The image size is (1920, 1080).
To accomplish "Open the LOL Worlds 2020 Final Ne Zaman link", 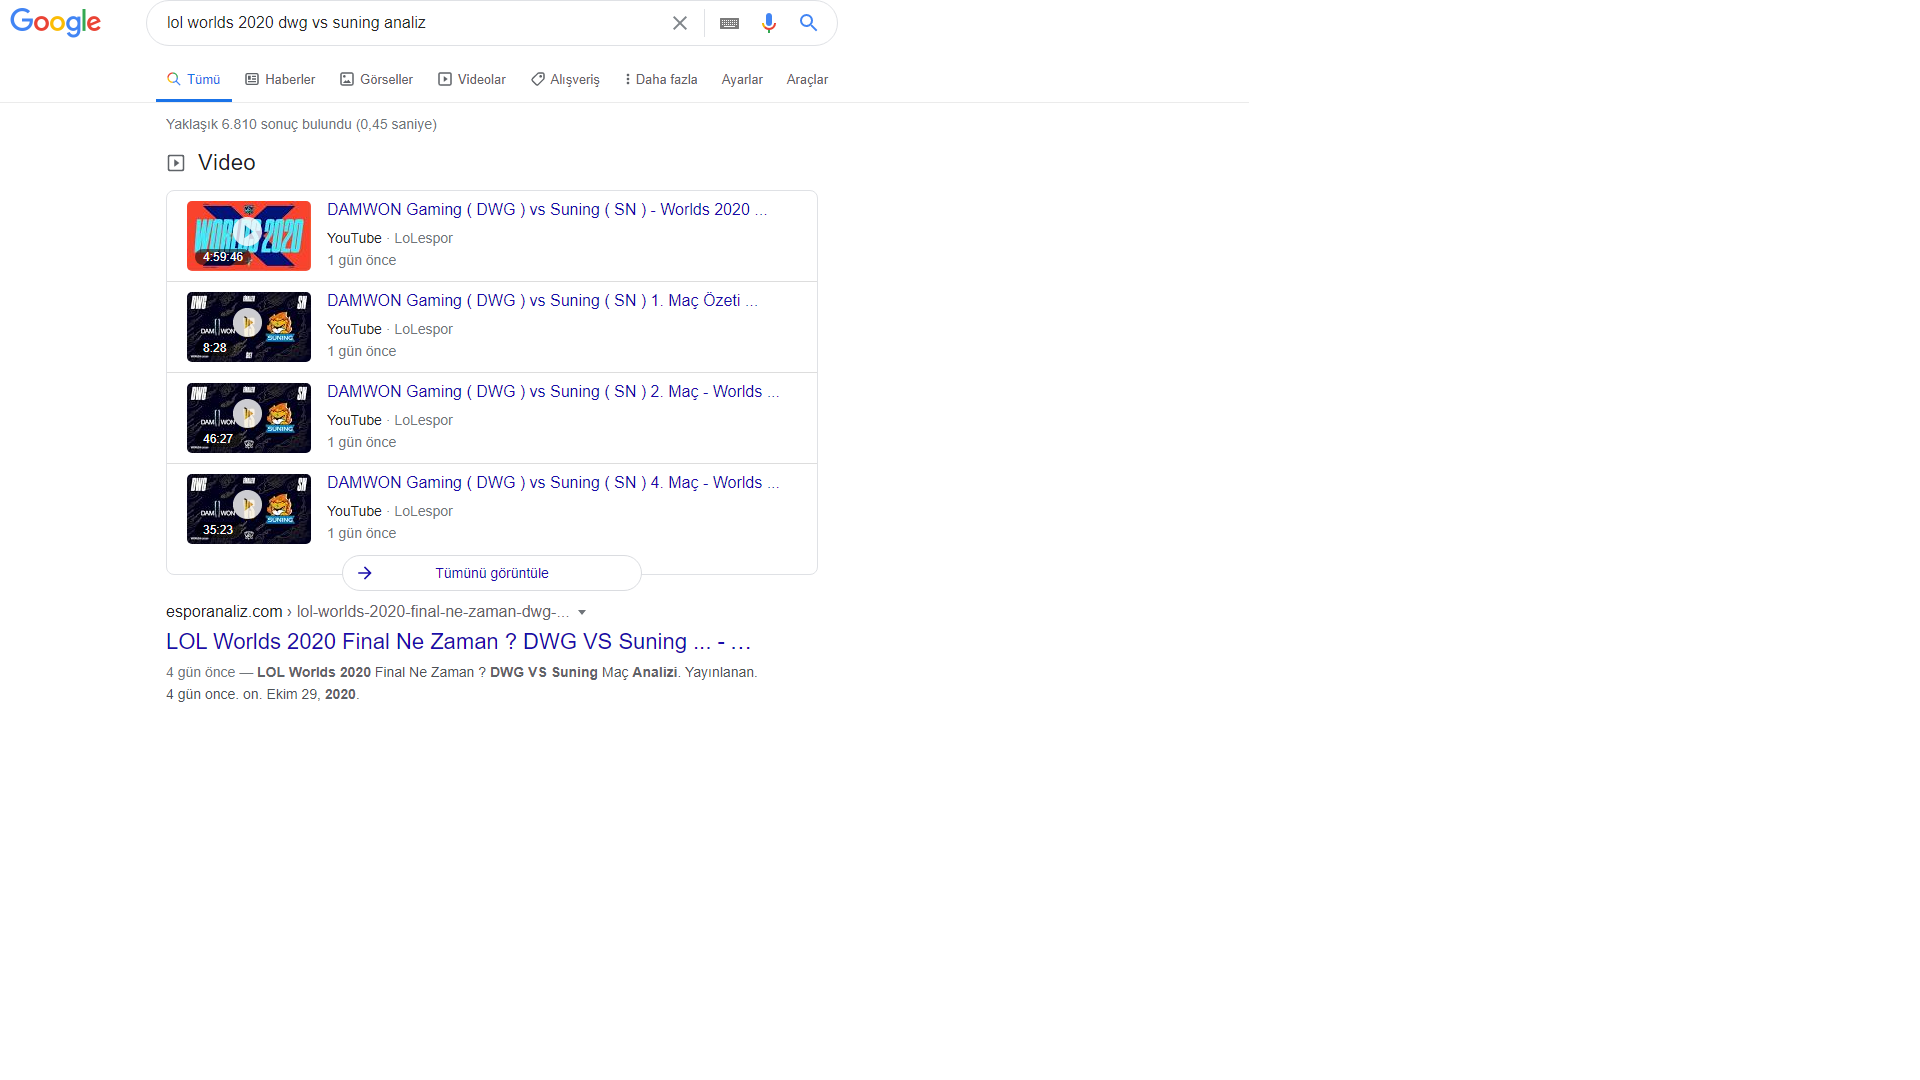I will tap(458, 641).
